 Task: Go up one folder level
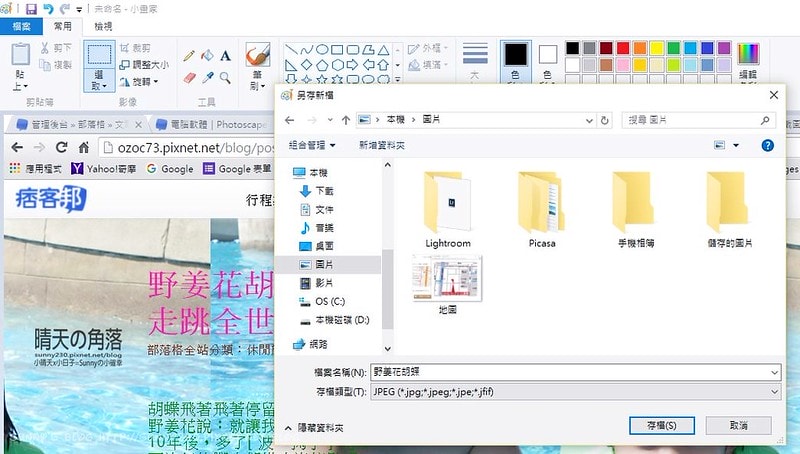tap(346, 120)
